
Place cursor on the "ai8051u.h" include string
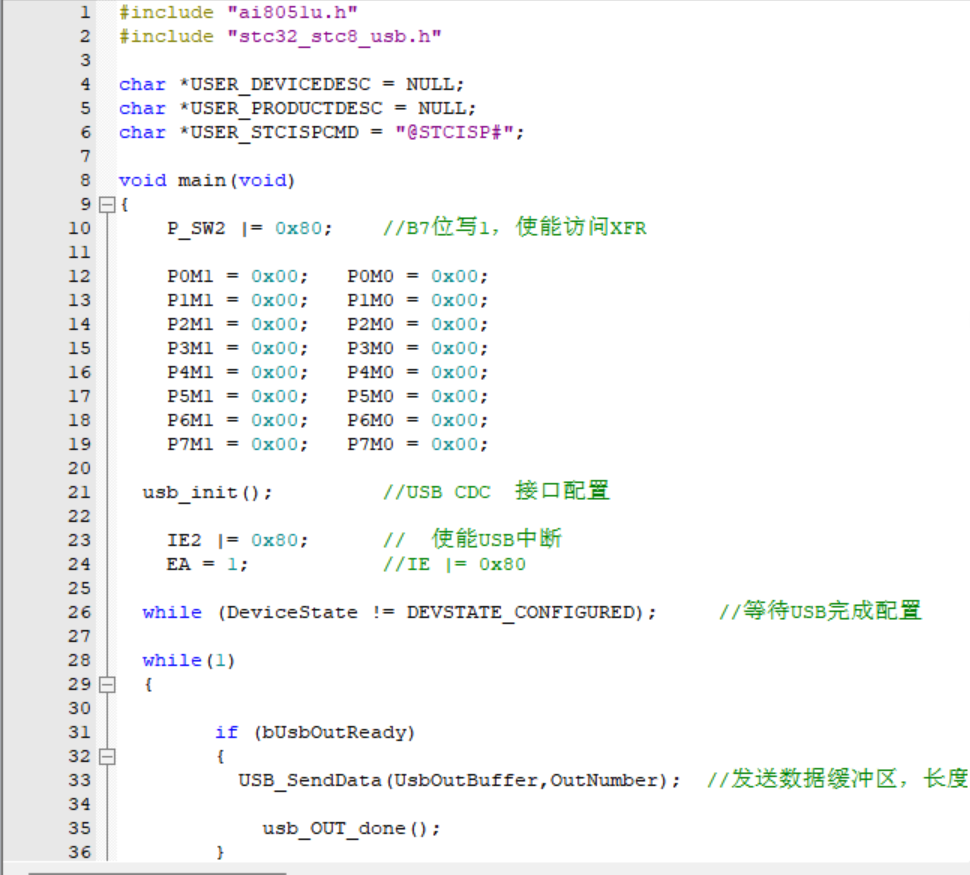tap(273, 13)
